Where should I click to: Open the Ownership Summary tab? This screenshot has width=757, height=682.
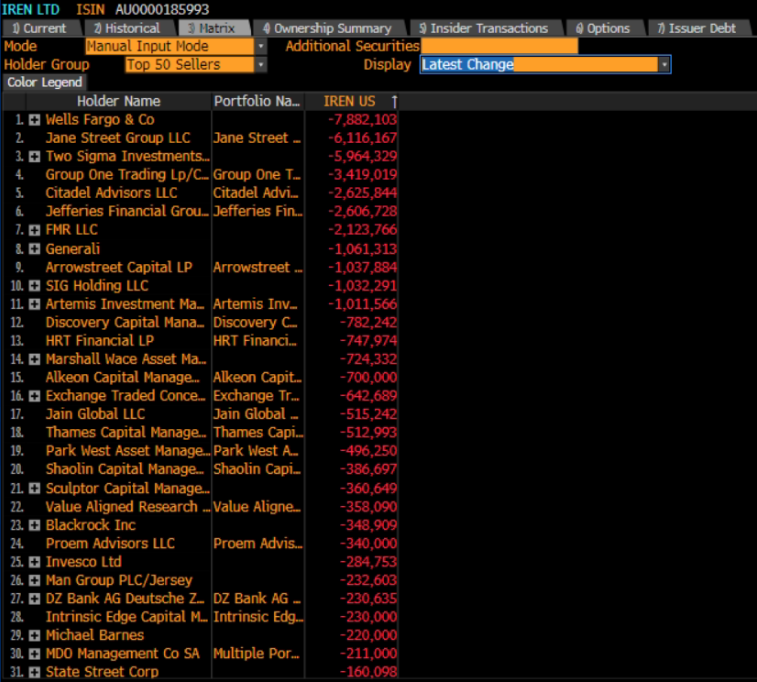point(329,28)
